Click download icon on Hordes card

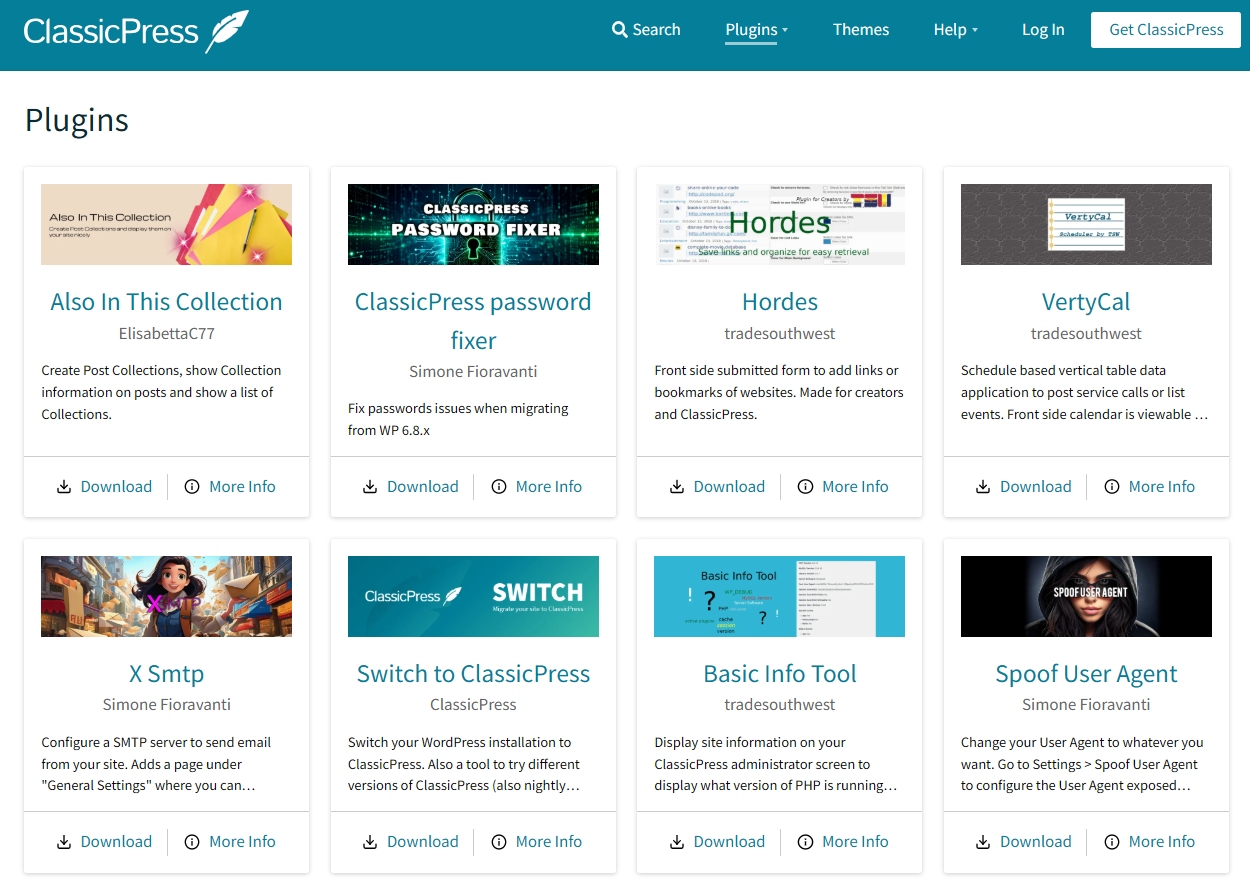click(677, 487)
